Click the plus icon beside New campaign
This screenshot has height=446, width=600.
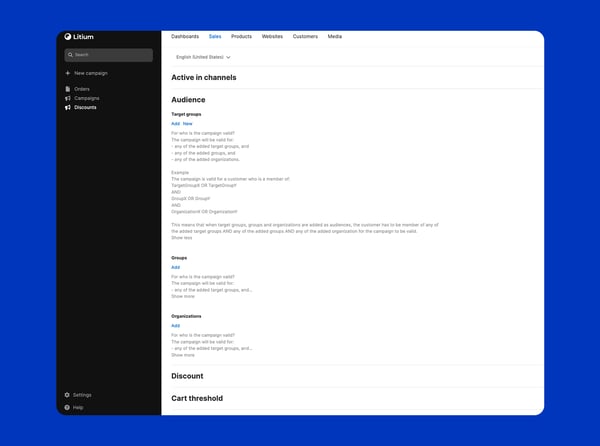tap(68, 73)
